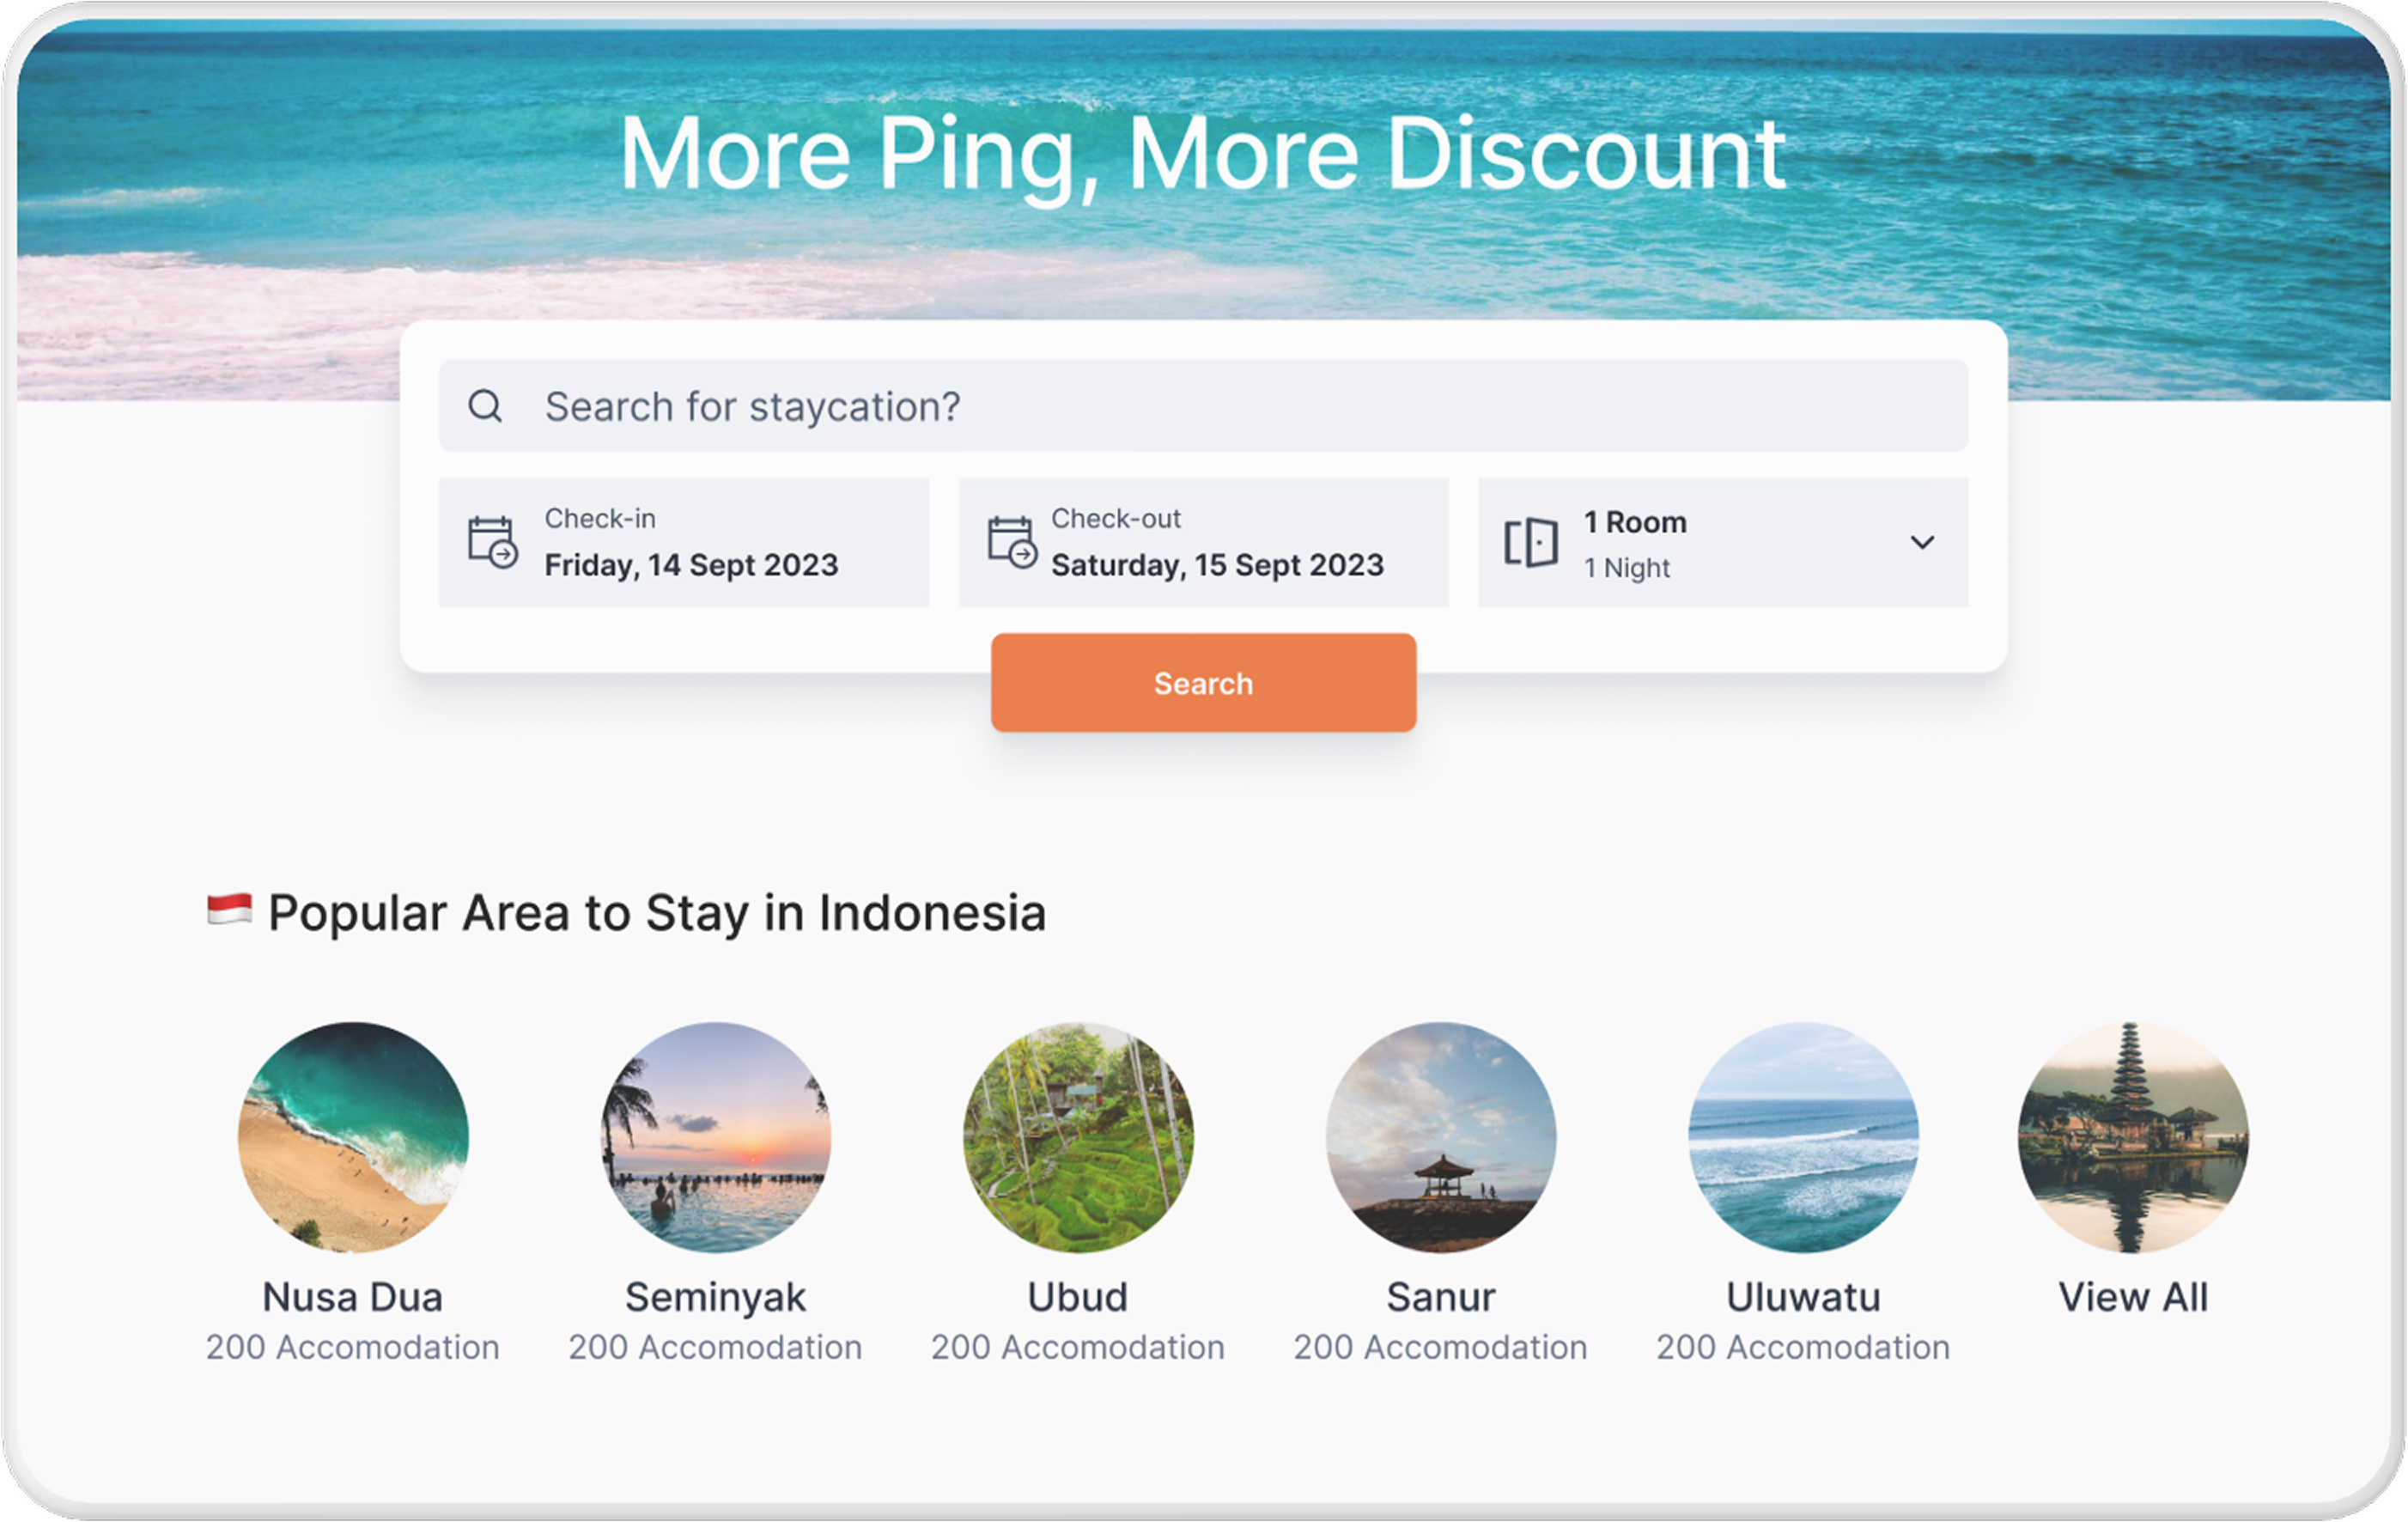Click the Check-out calendar icon
The height and width of the screenshot is (1522, 2408).
[x=1011, y=542]
